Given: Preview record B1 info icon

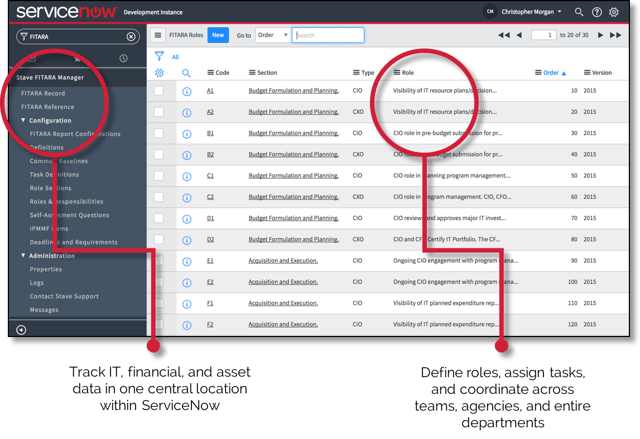Looking at the screenshot, I should (187, 134).
